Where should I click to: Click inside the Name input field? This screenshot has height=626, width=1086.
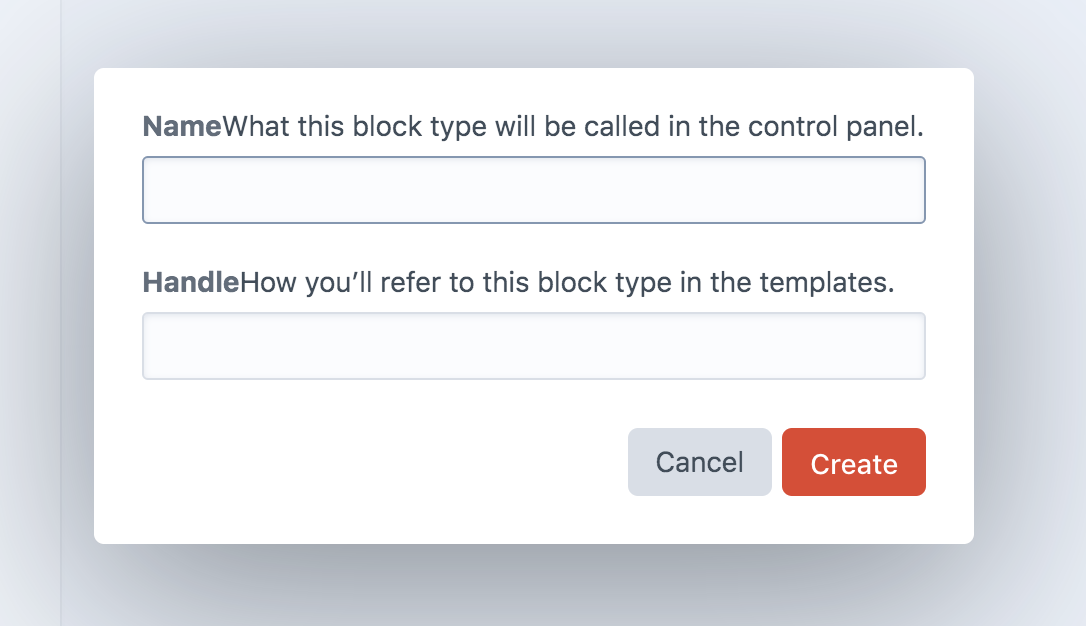click(x=534, y=190)
